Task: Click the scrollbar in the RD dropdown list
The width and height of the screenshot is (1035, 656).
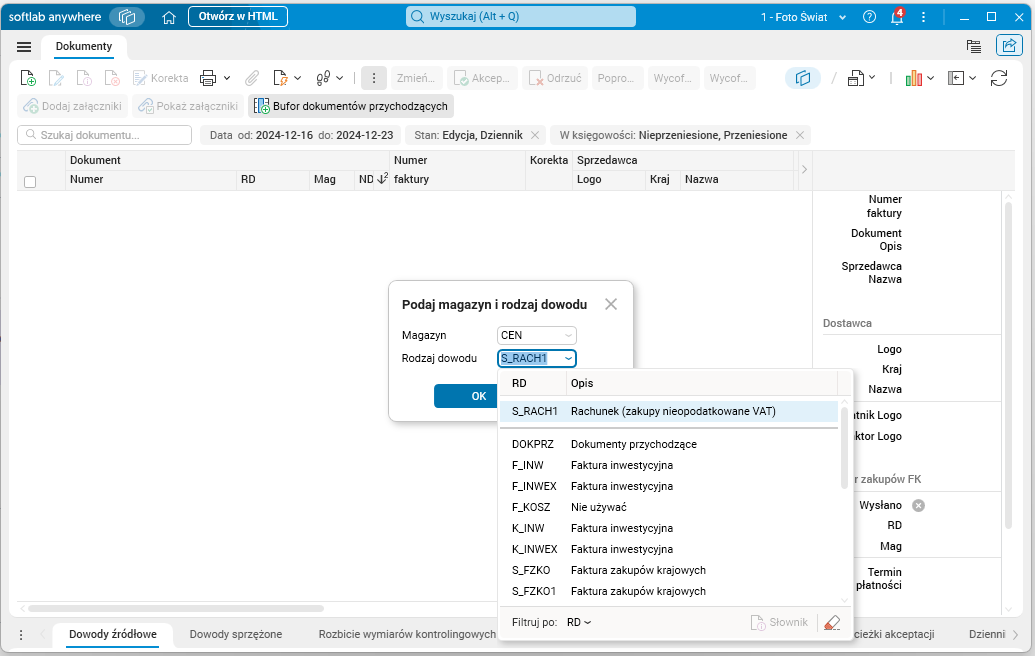Action: (x=844, y=448)
